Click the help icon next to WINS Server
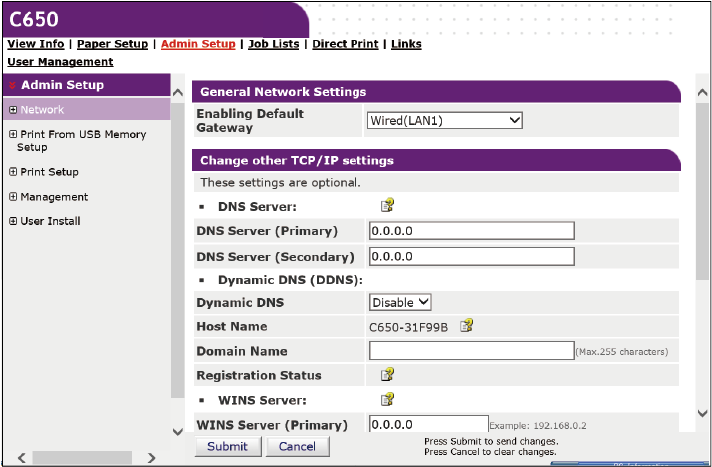The height and width of the screenshot is (467, 712). coord(387,399)
